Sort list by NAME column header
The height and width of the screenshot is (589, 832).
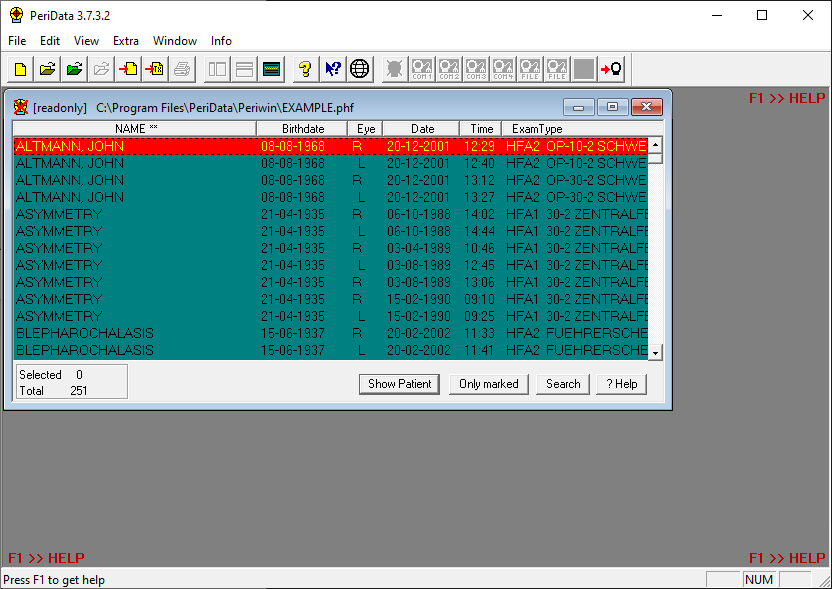pyautogui.click(x=135, y=129)
